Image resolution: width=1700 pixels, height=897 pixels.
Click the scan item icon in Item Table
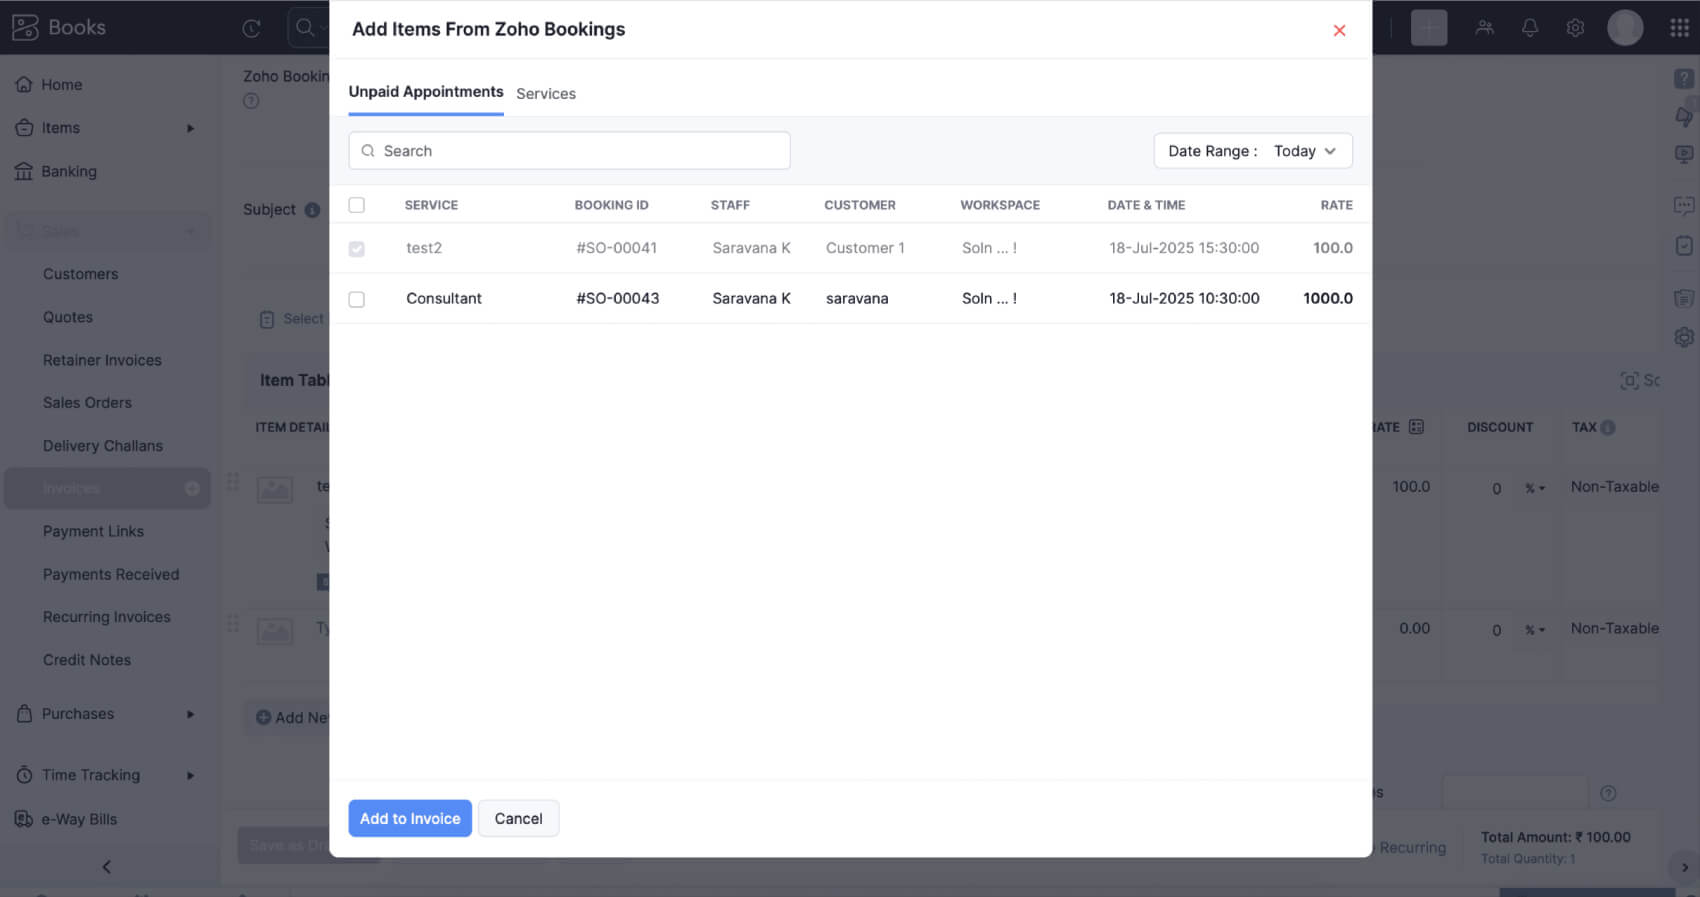(1630, 380)
